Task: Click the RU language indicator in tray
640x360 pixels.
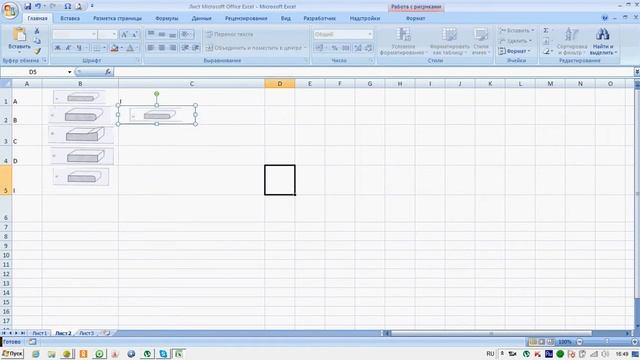Action: [x=490, y=353]
